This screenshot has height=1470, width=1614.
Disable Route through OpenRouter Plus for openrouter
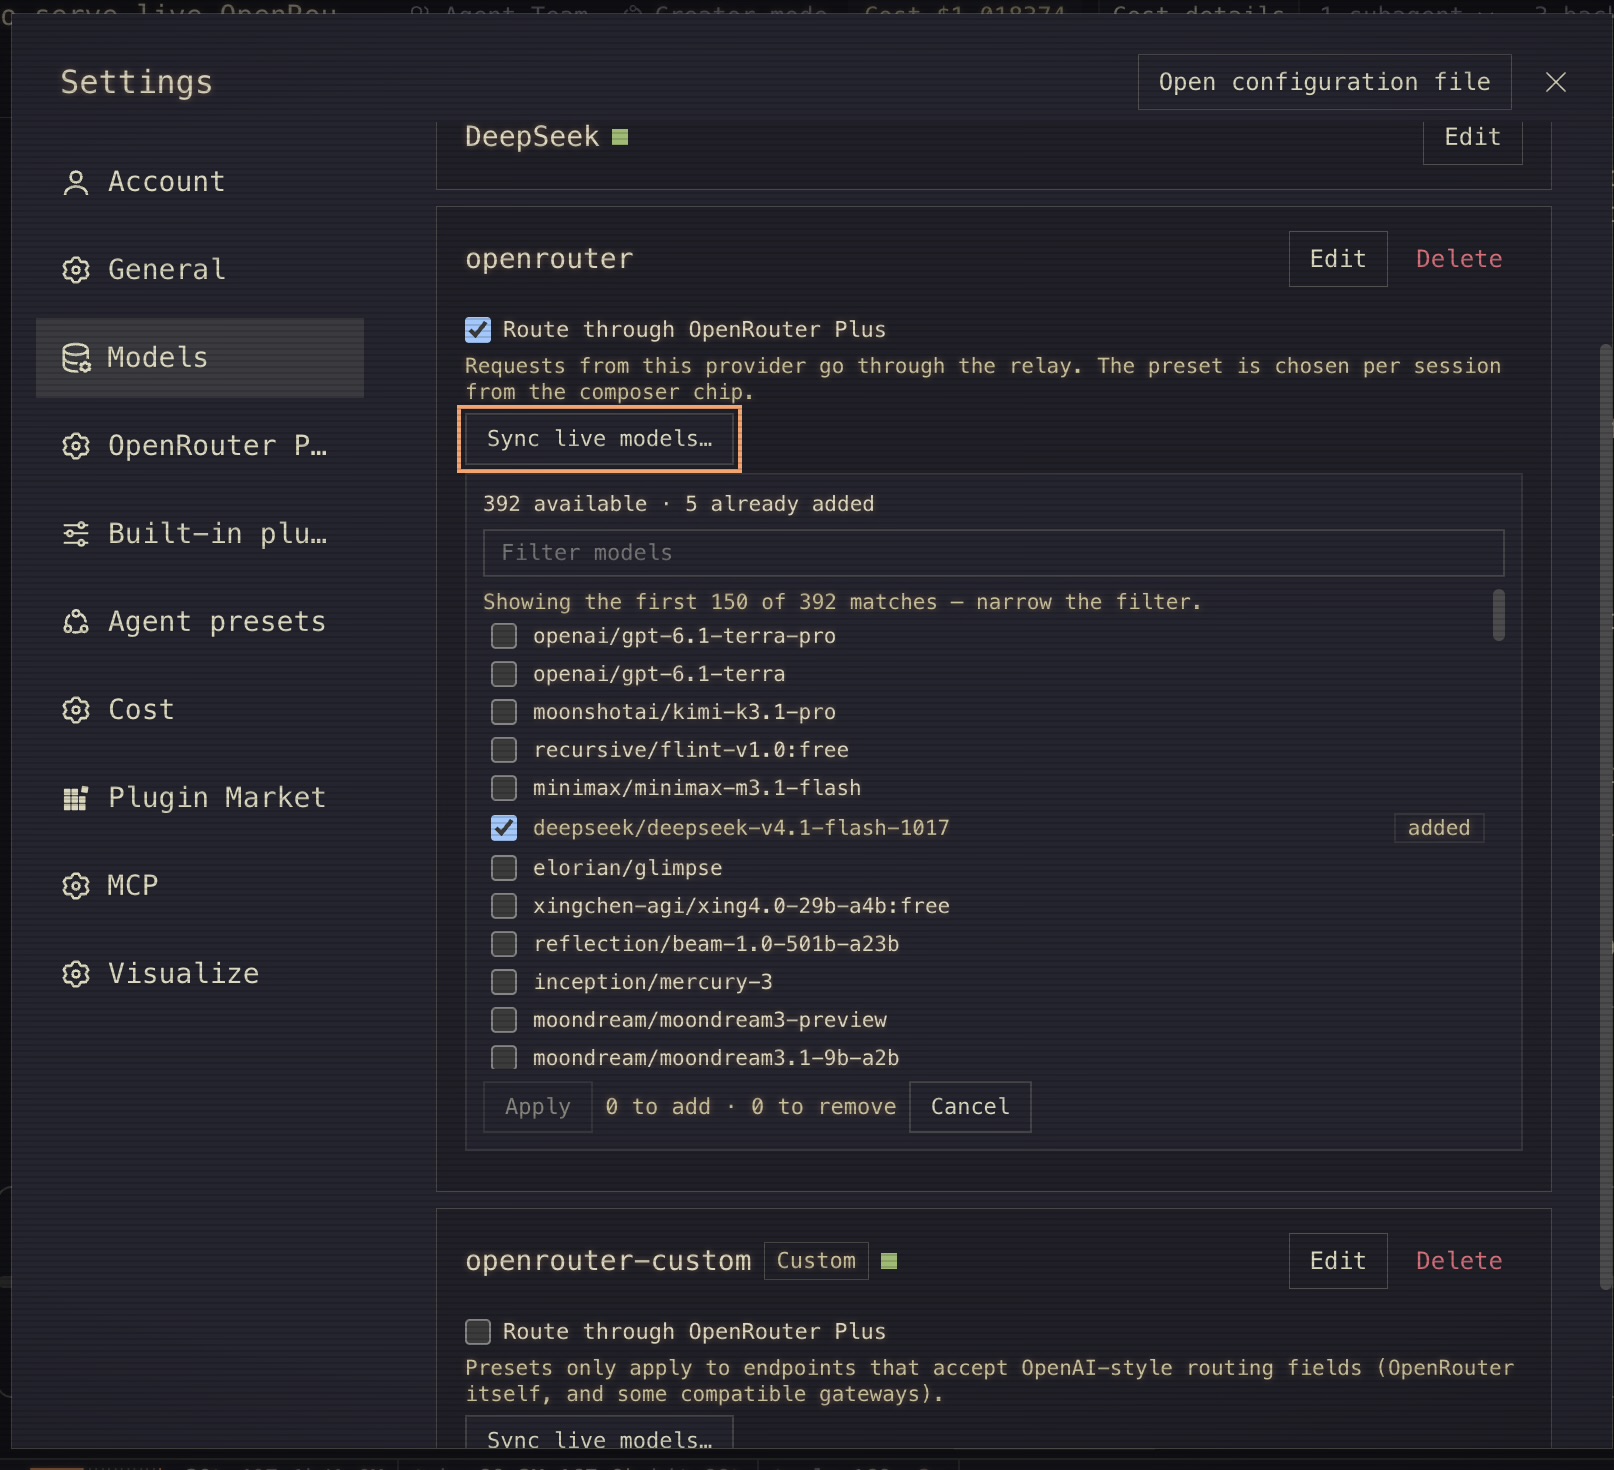478,330
